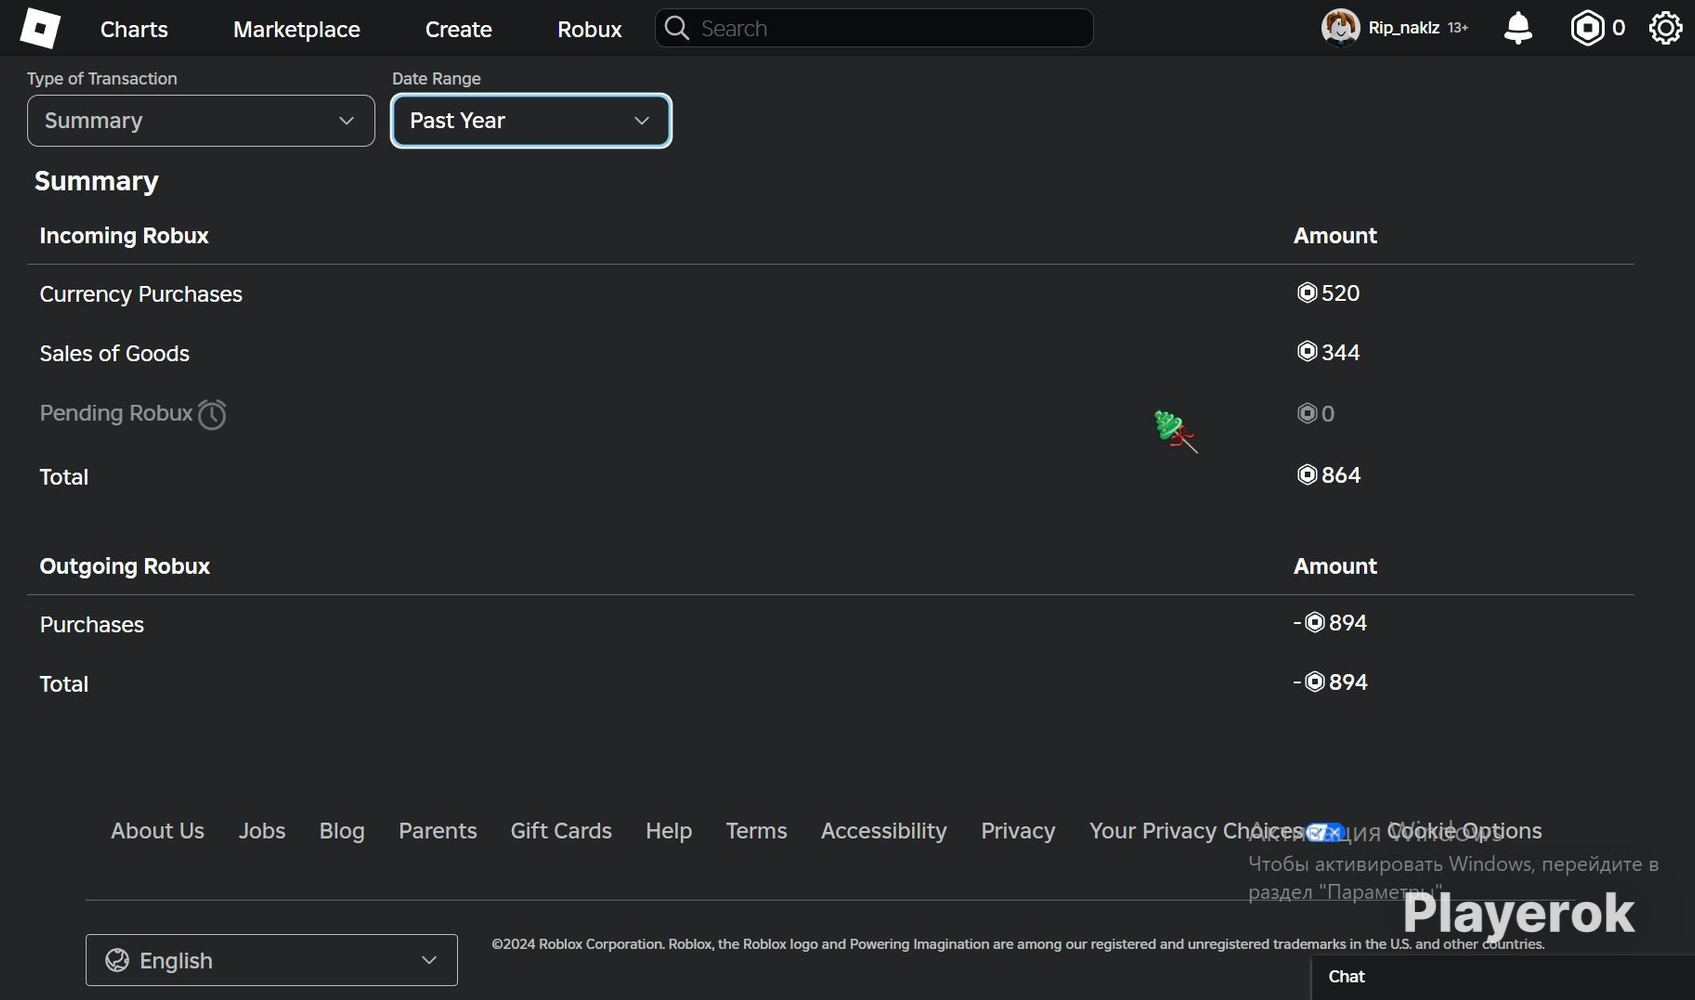Click the Sales of Goods row label
The image size is (1695, 1000).
115,353
